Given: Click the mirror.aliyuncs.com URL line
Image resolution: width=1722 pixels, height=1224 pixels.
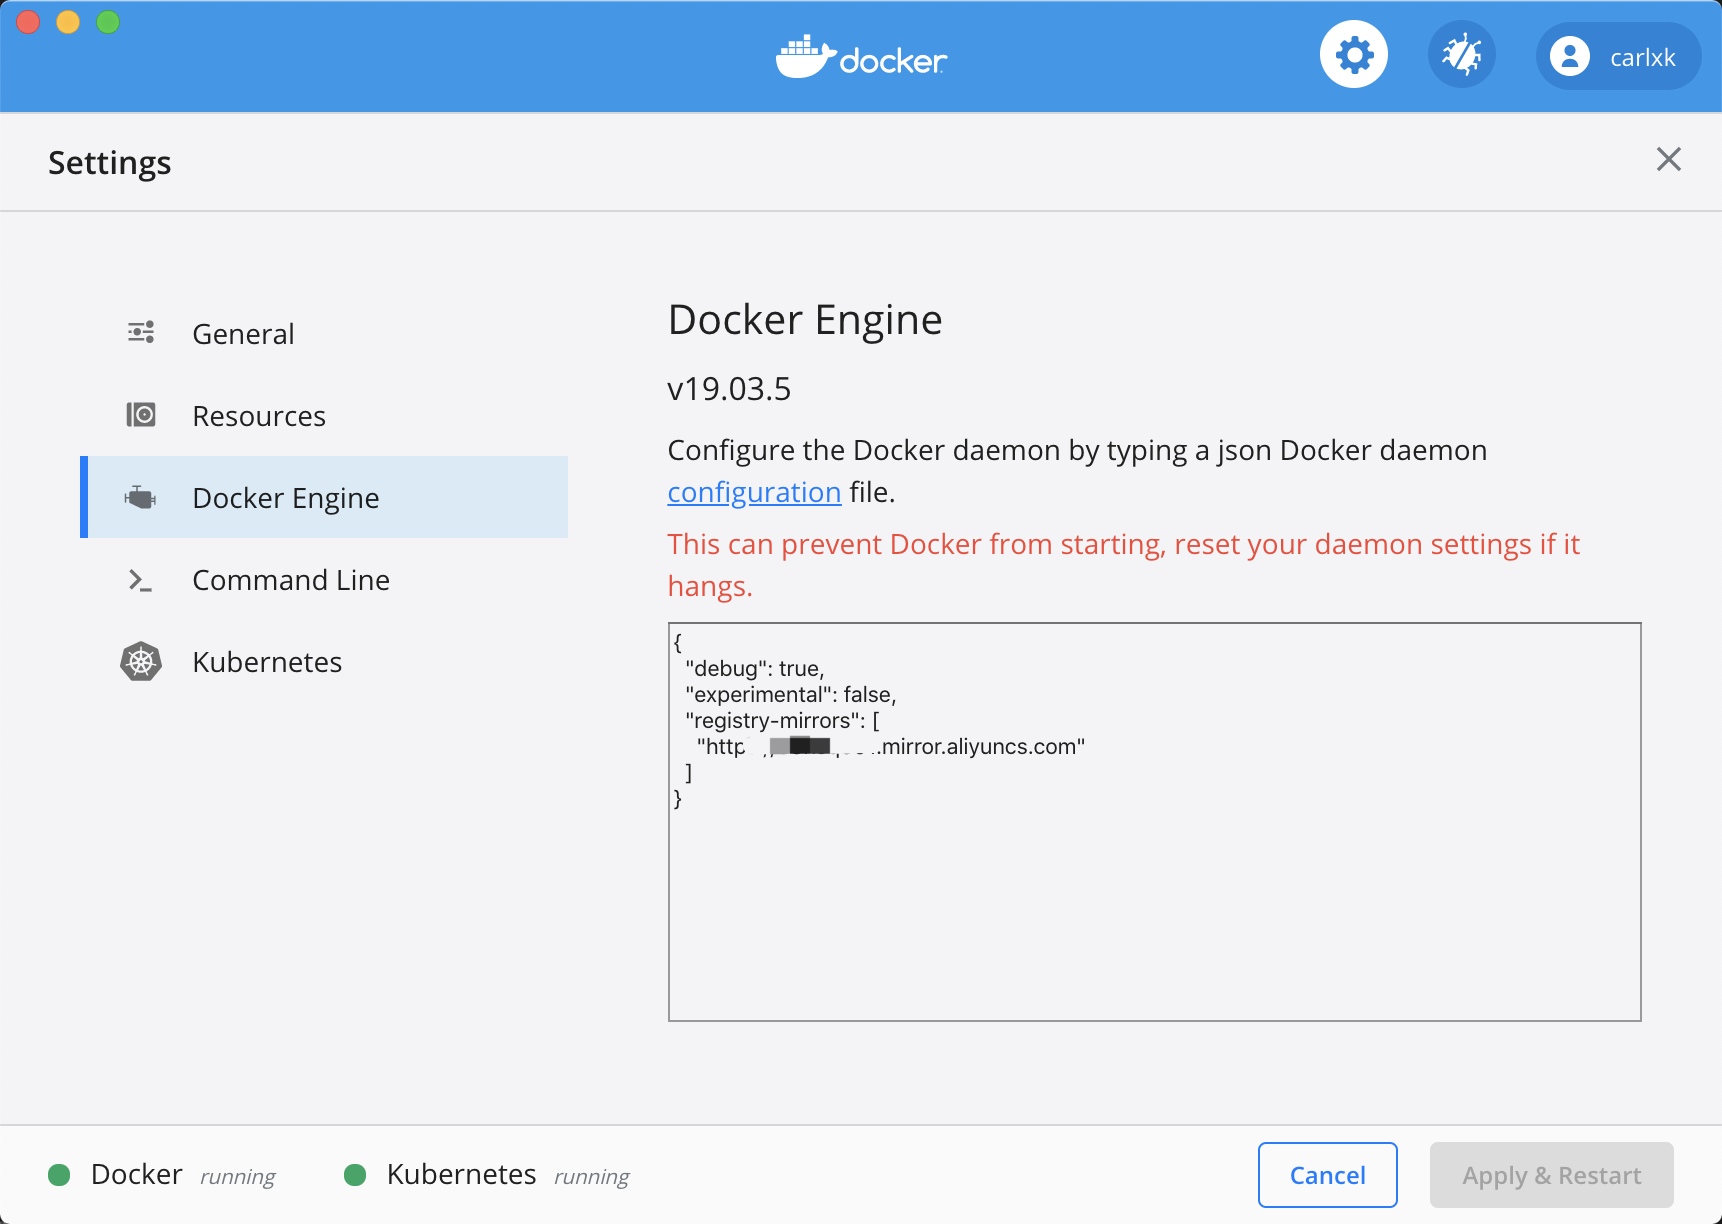Looking at the screenshot, I should click(x=891, y=746).
